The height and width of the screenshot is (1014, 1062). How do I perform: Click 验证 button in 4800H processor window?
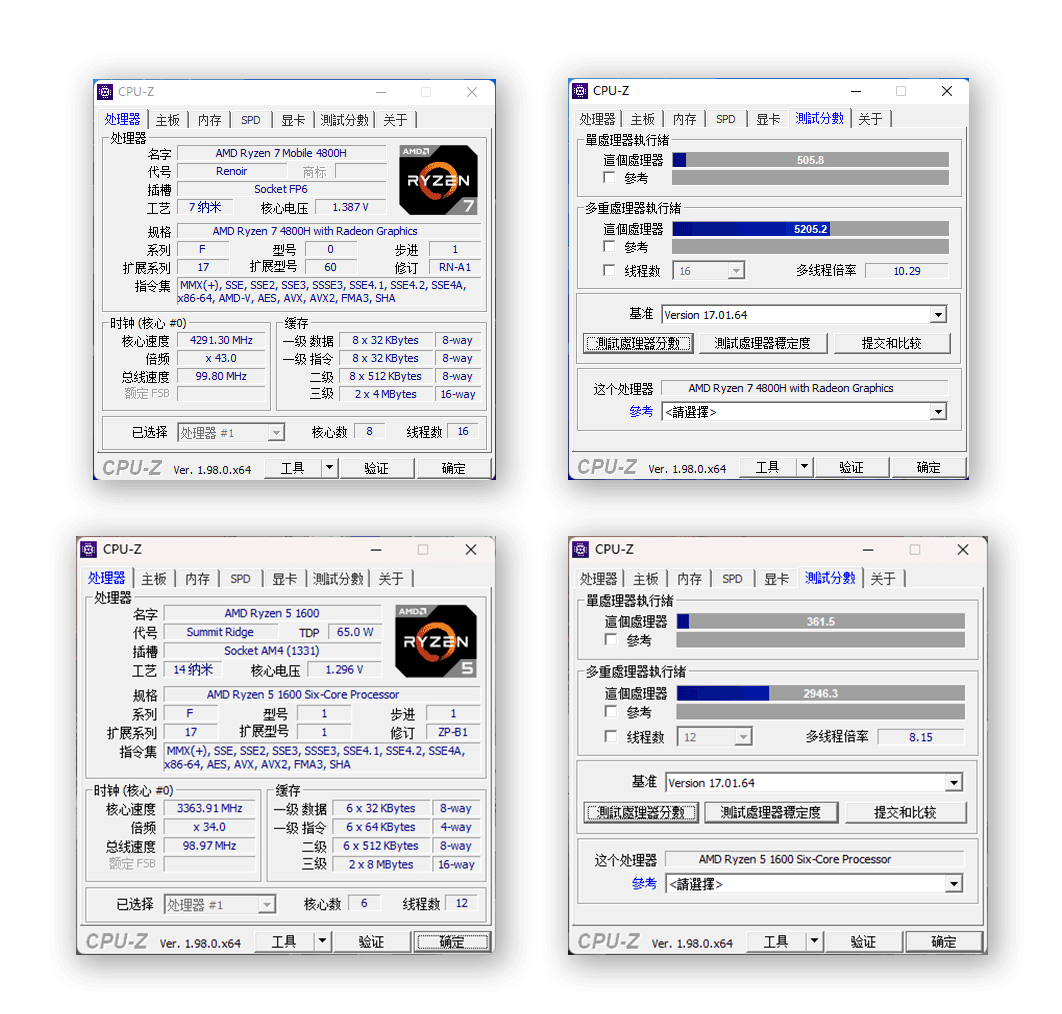click(x=377, y=468)
